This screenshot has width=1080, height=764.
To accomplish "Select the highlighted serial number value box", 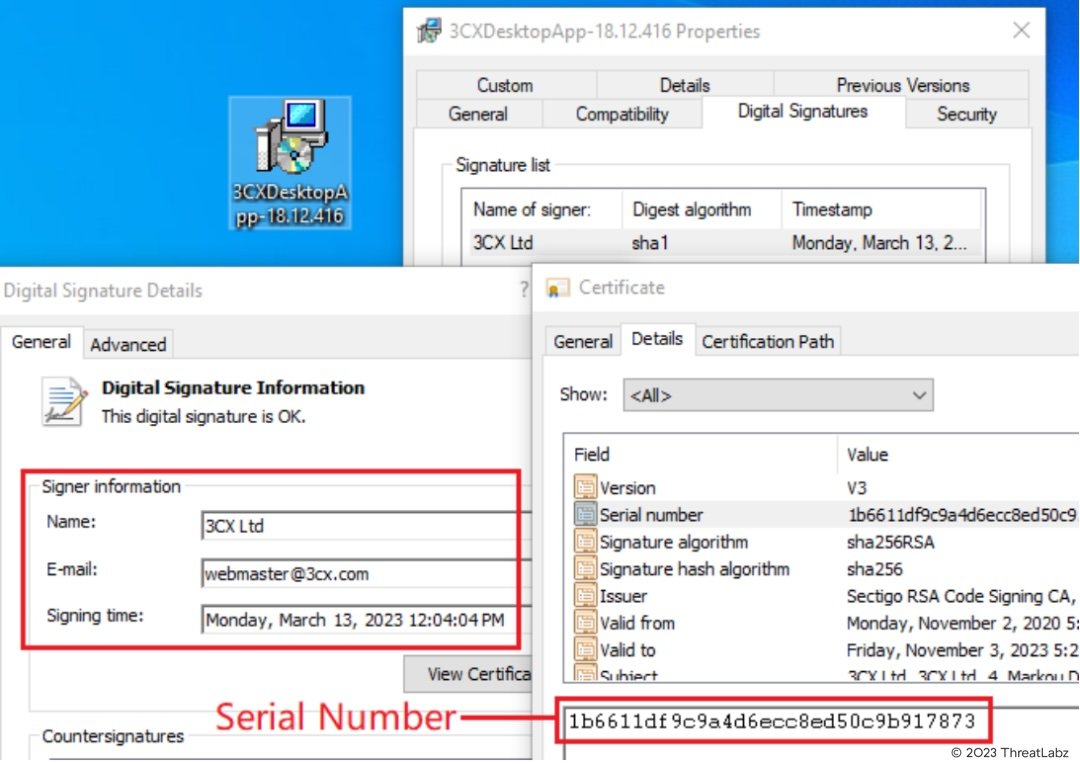I will pyautogui.click(x=775, y=719).
